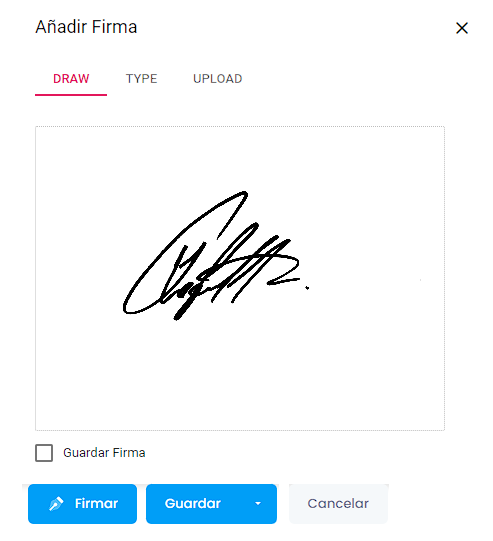Click the drawn signature on the canvas

[216, 255]
